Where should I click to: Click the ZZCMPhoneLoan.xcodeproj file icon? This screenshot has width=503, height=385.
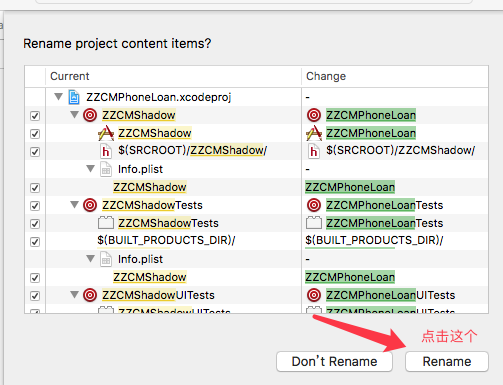coord(74,97)
